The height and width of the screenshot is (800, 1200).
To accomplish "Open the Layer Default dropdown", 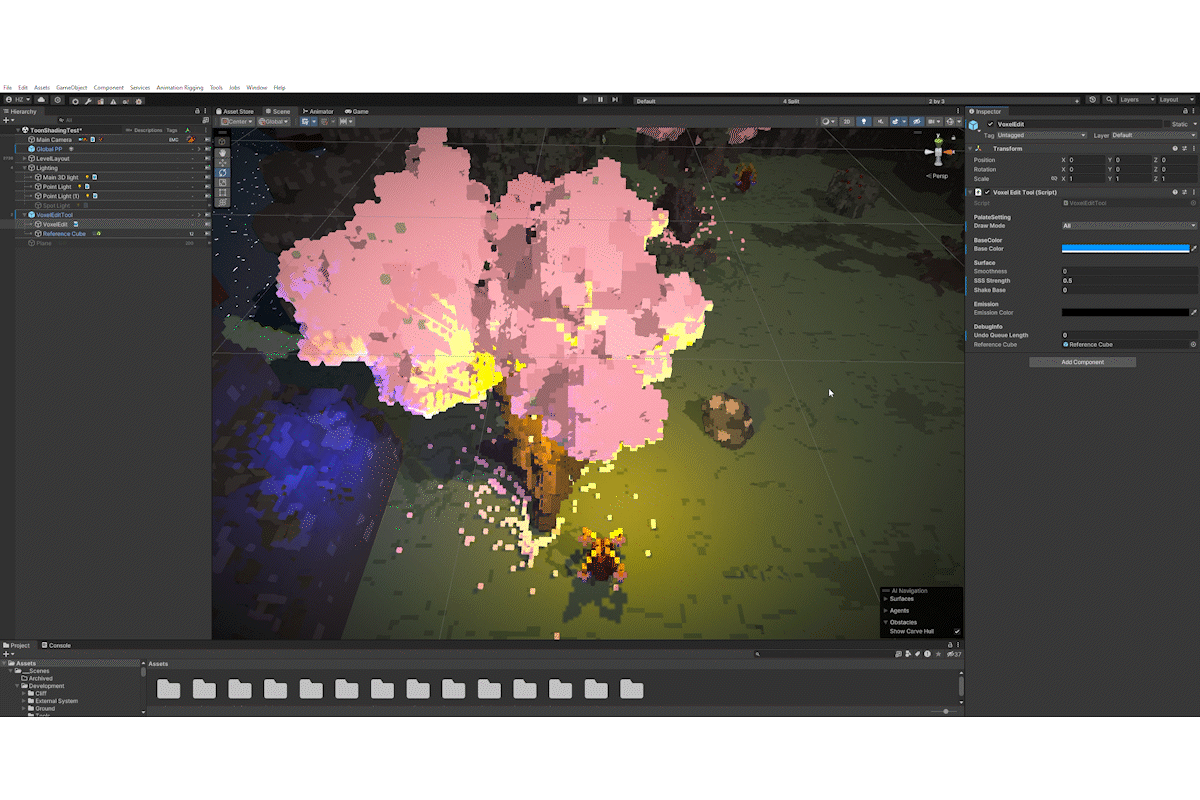I will (1154, 135).
